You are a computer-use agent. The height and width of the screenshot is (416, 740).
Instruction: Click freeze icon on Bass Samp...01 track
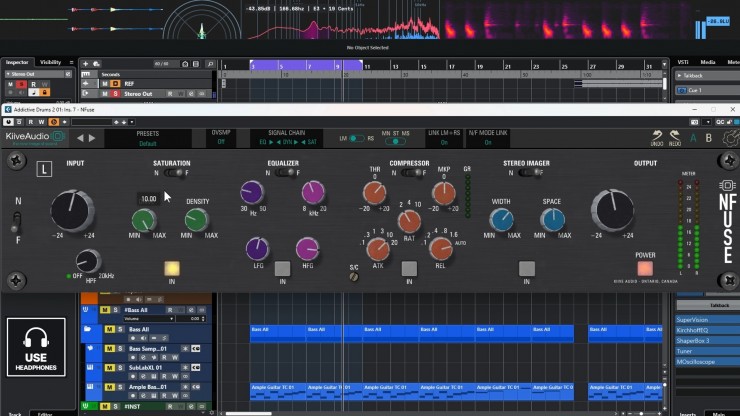tap(185, 348)
